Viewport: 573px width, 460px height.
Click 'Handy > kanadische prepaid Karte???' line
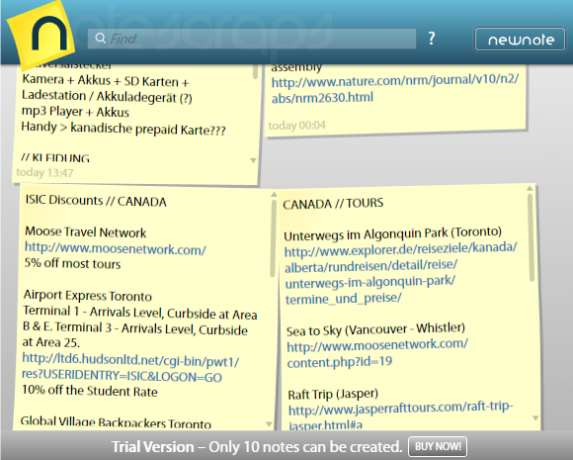pyautogui.click(x=124, y=128)
